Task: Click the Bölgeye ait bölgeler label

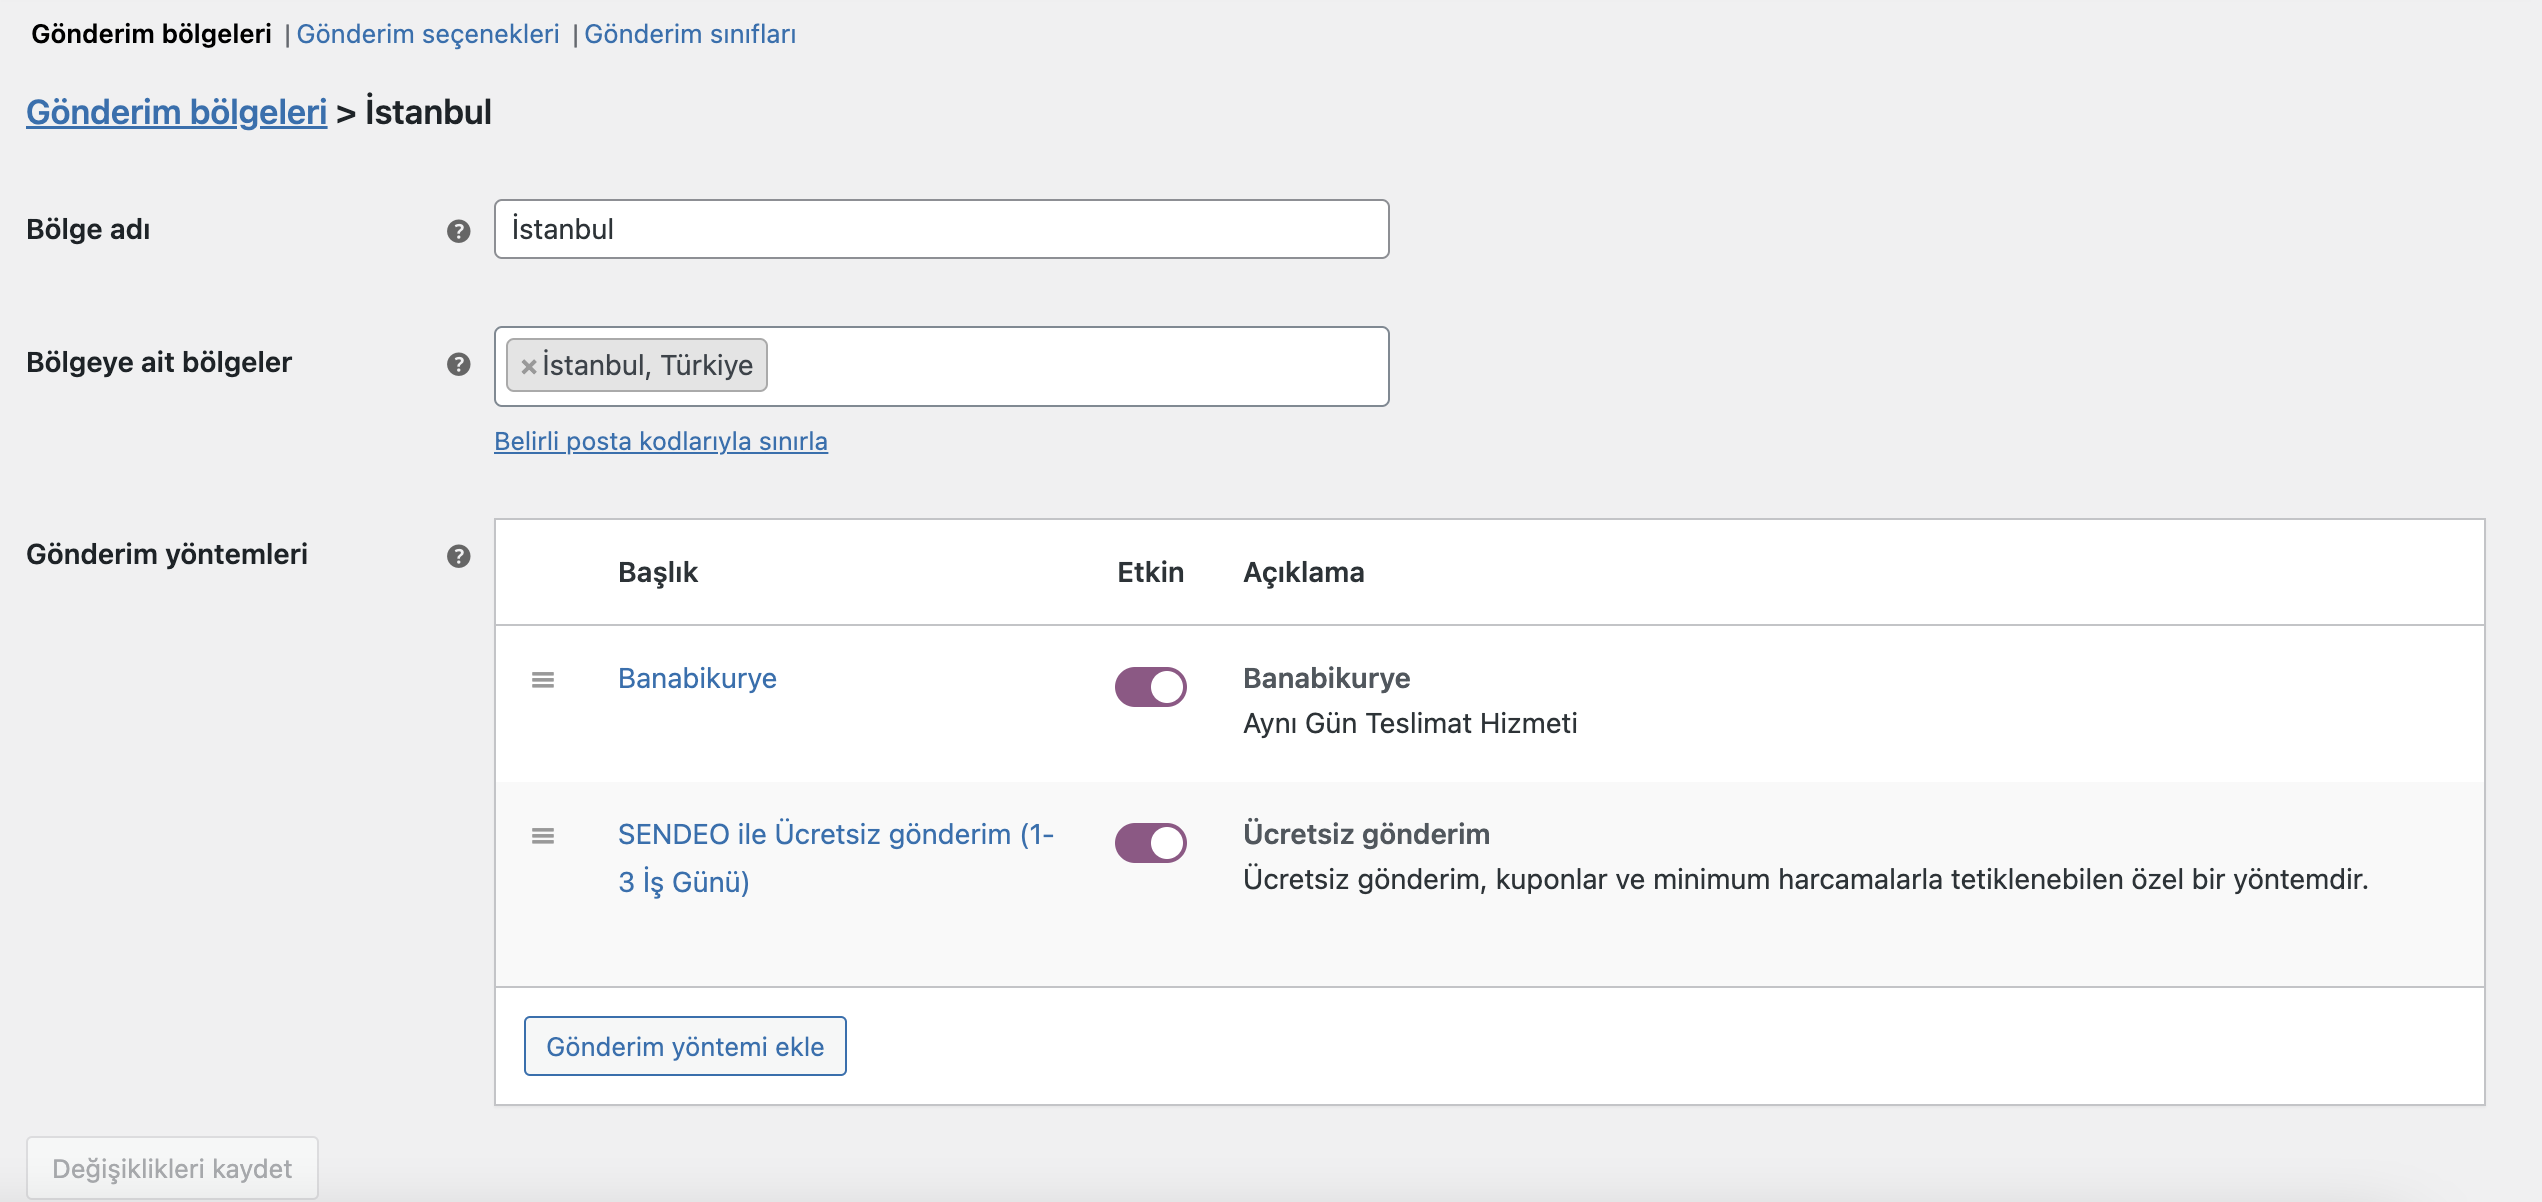Action: coord(159,362)
